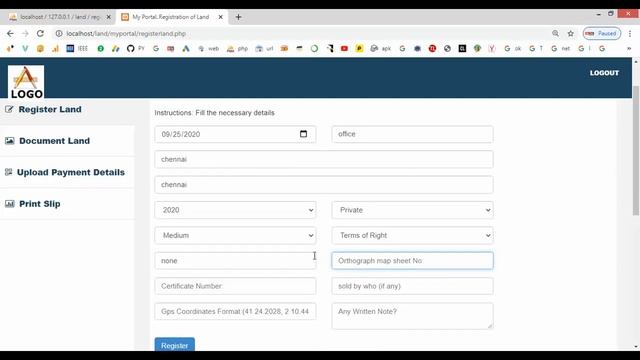
Task: Open the YouTube bookmark icon
Action: [344, 49]
